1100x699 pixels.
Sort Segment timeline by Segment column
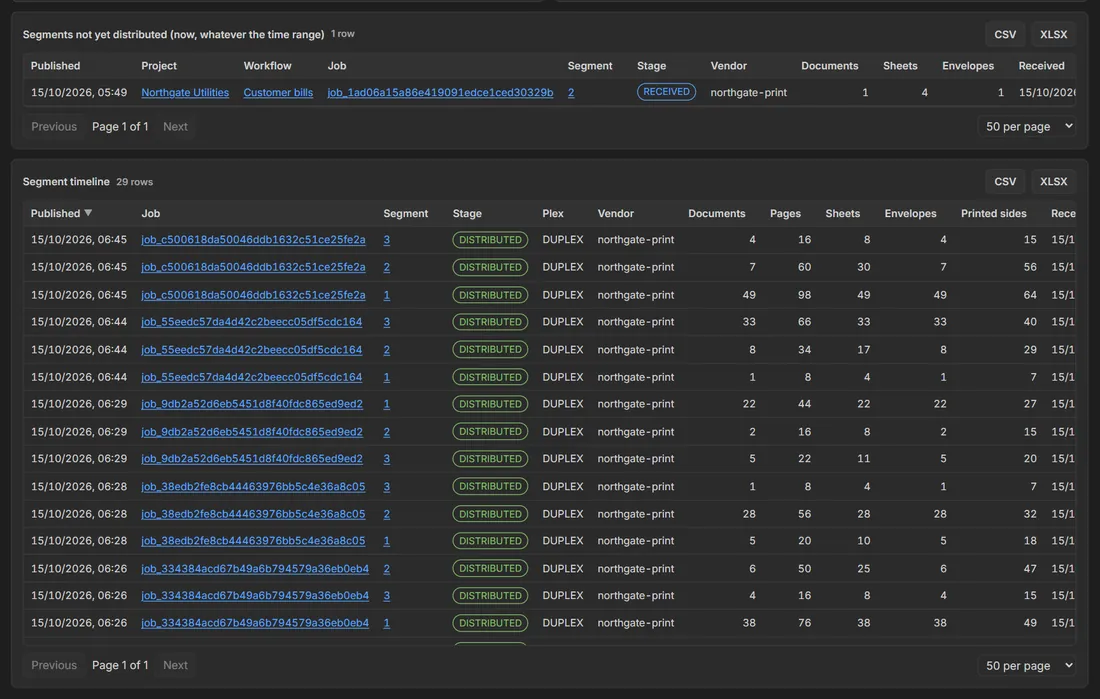coord(405,213)
